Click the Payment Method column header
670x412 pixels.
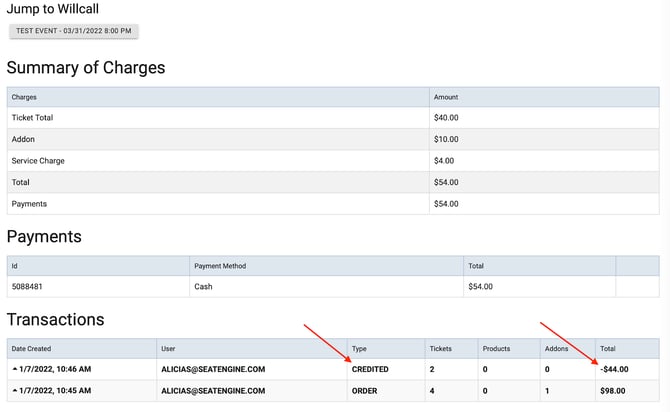point(221,266)
